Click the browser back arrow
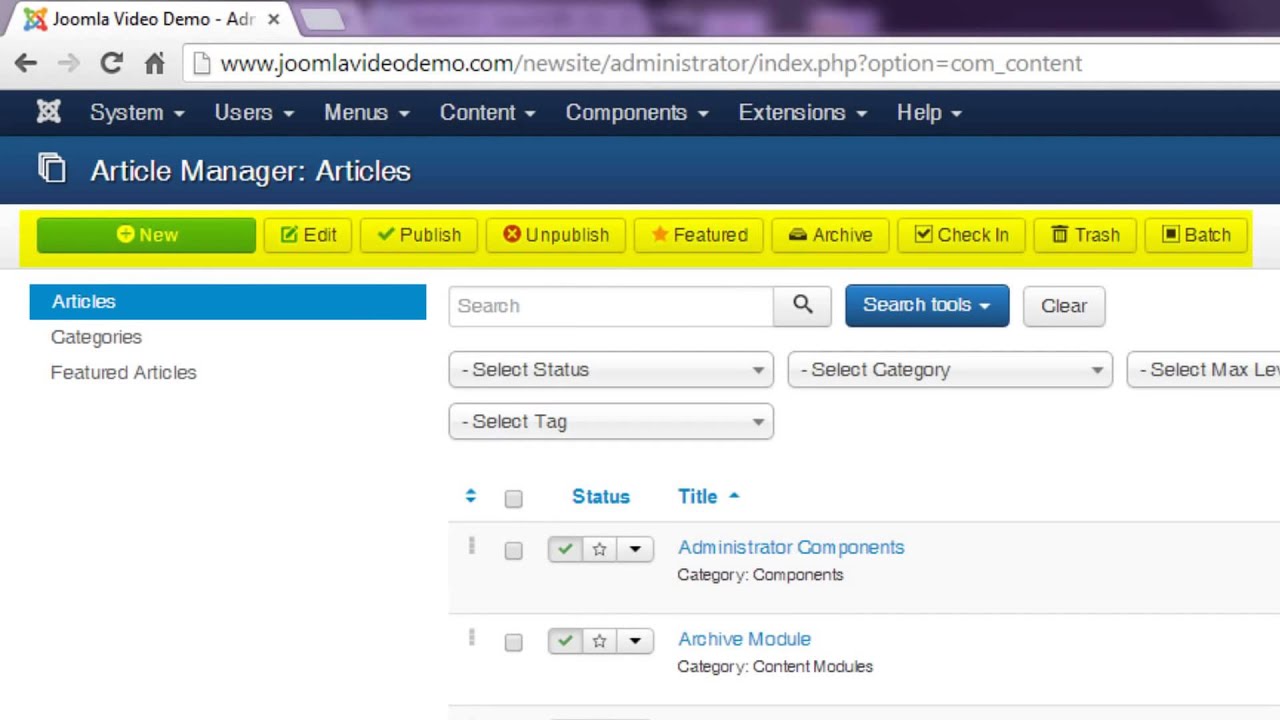Image resolution: width=1280 pixels, height=720 pixels. tap(25, 63)
